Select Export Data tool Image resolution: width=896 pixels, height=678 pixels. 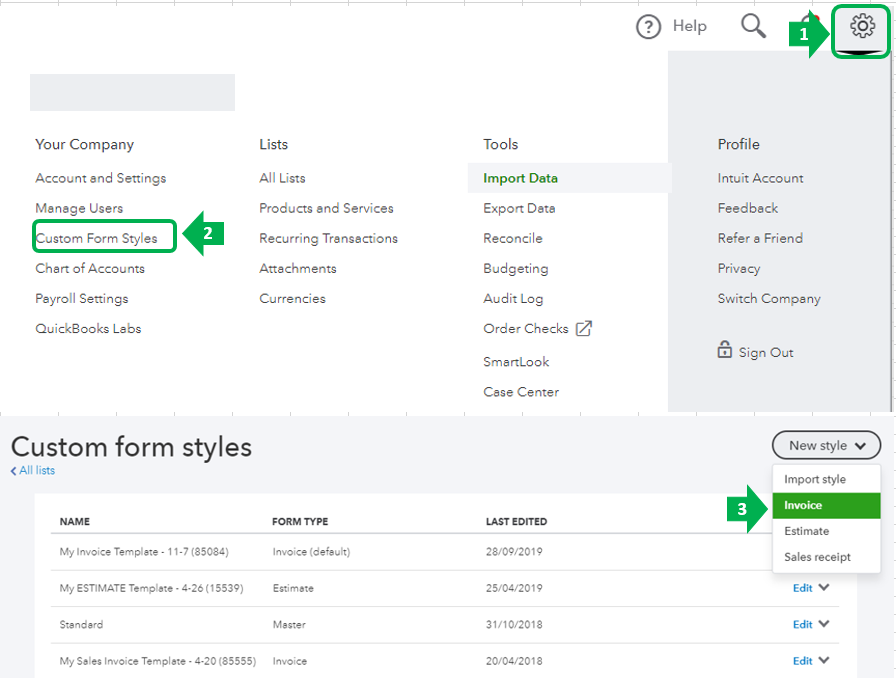(519, 208)
